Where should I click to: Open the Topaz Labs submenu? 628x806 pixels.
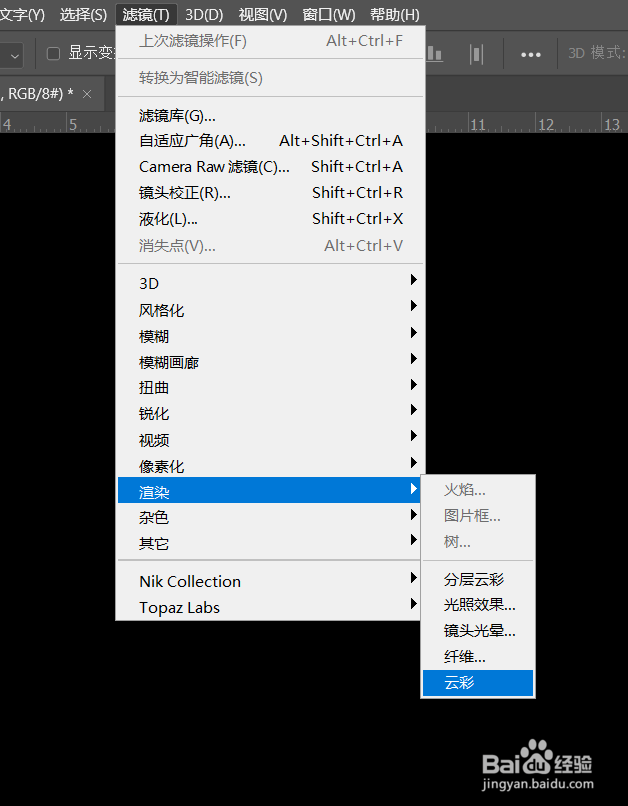click(270, 608)
